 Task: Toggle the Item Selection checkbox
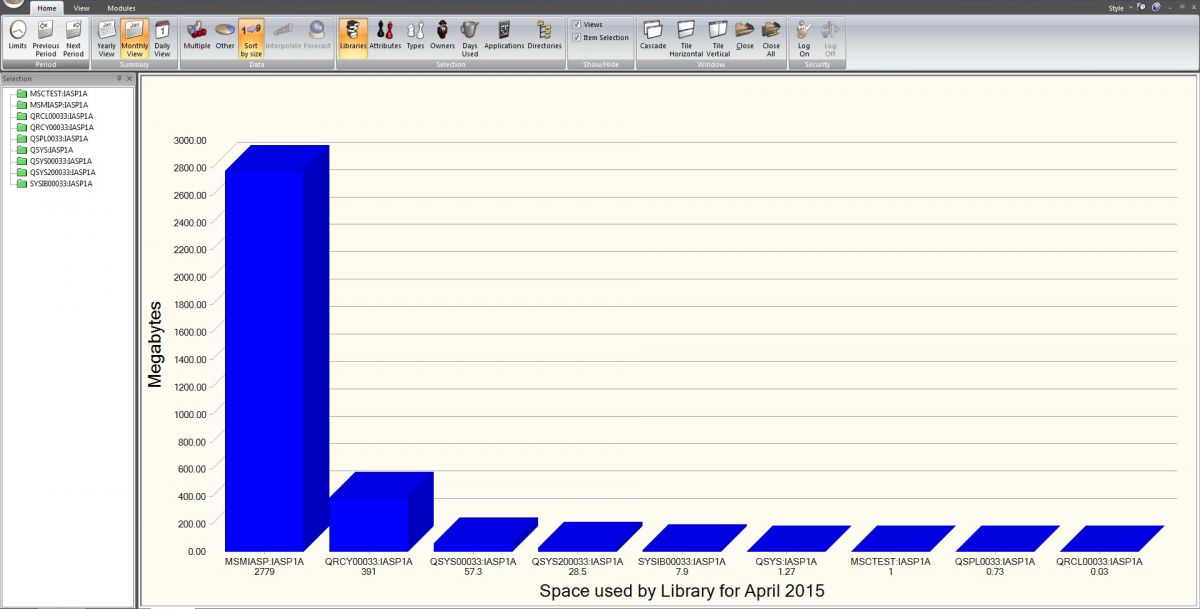click(x=576, y=38)
